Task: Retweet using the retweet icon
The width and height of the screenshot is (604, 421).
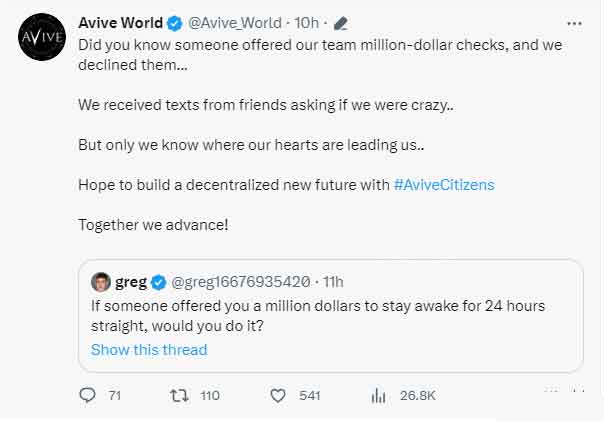Action: coord(180,395)
